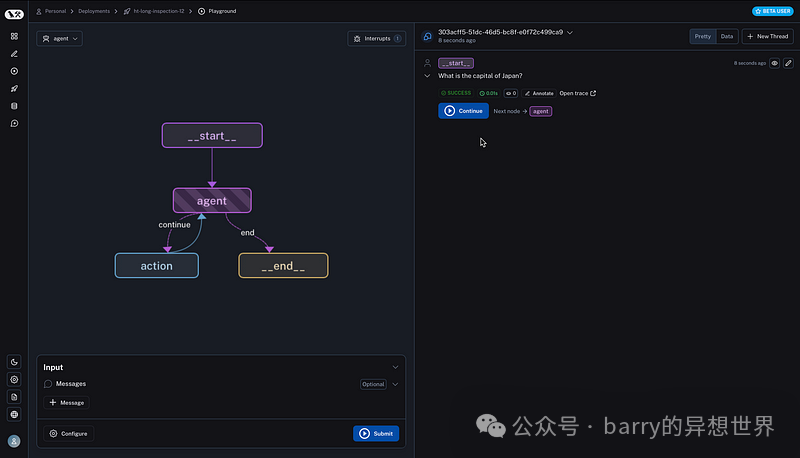800x458 pixels.
Task: Select the __end__ node in the graph
Action: [x=283, y=266]
